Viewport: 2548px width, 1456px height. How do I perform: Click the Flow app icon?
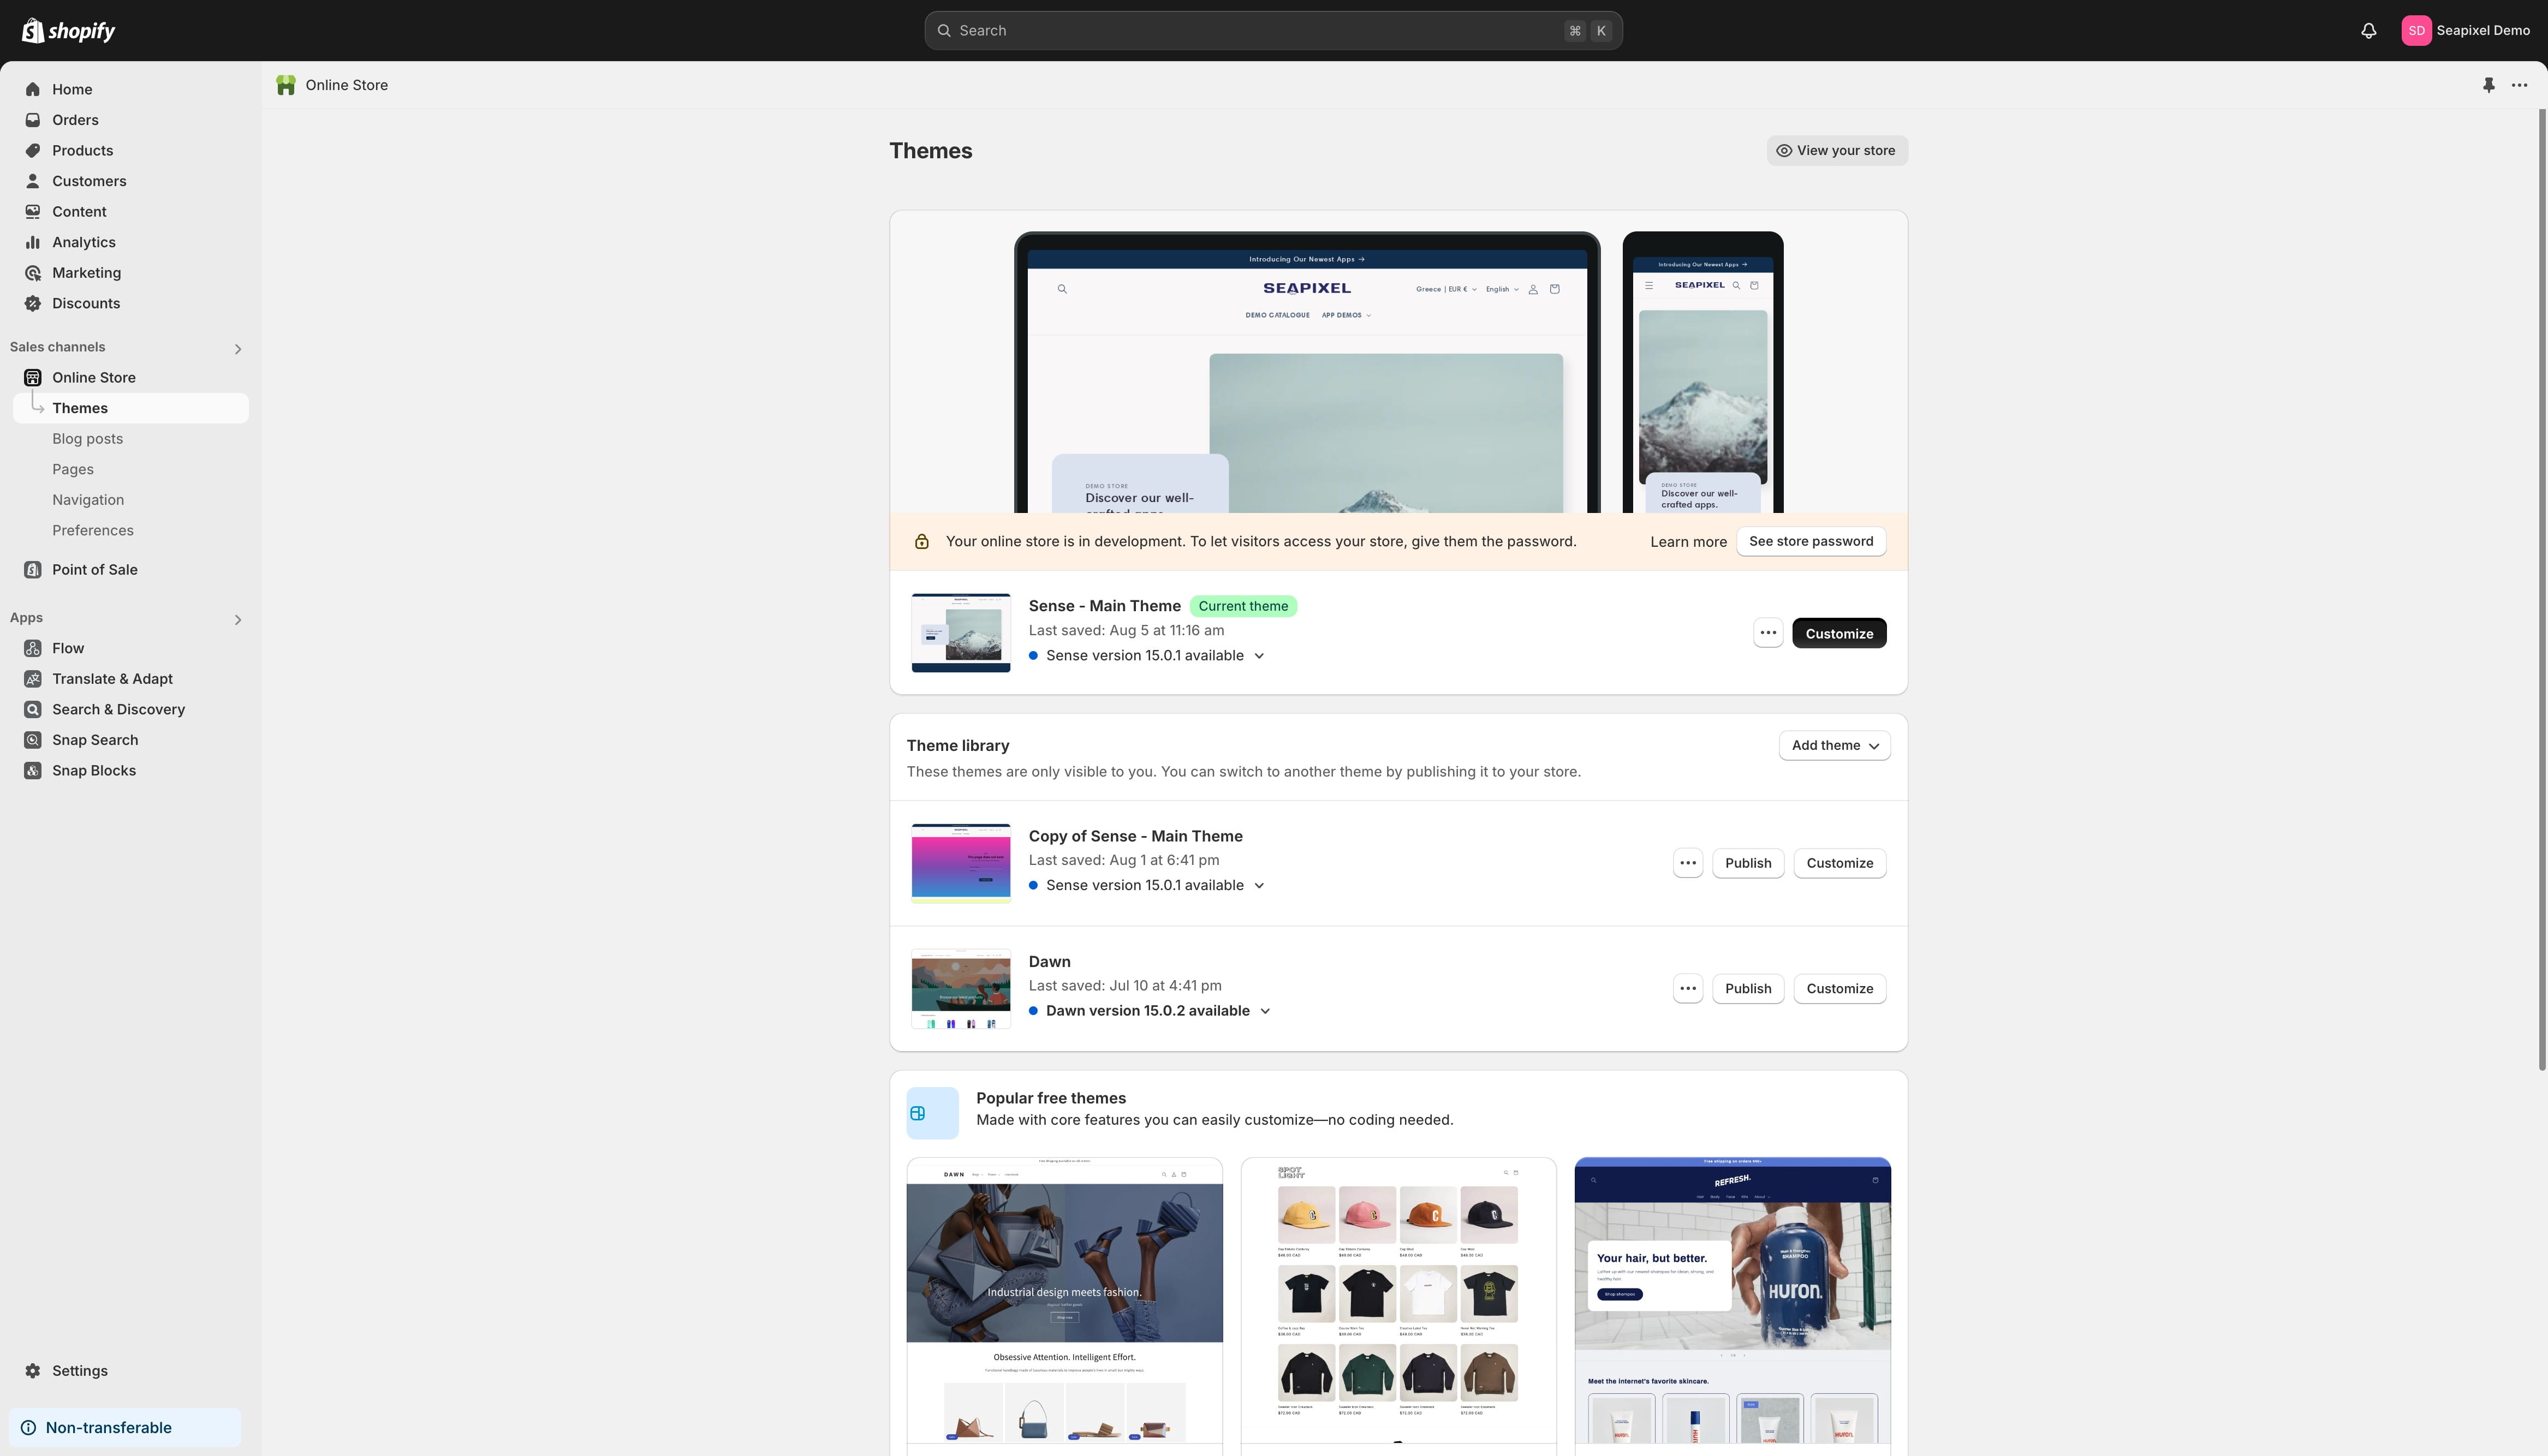point(33,648)
